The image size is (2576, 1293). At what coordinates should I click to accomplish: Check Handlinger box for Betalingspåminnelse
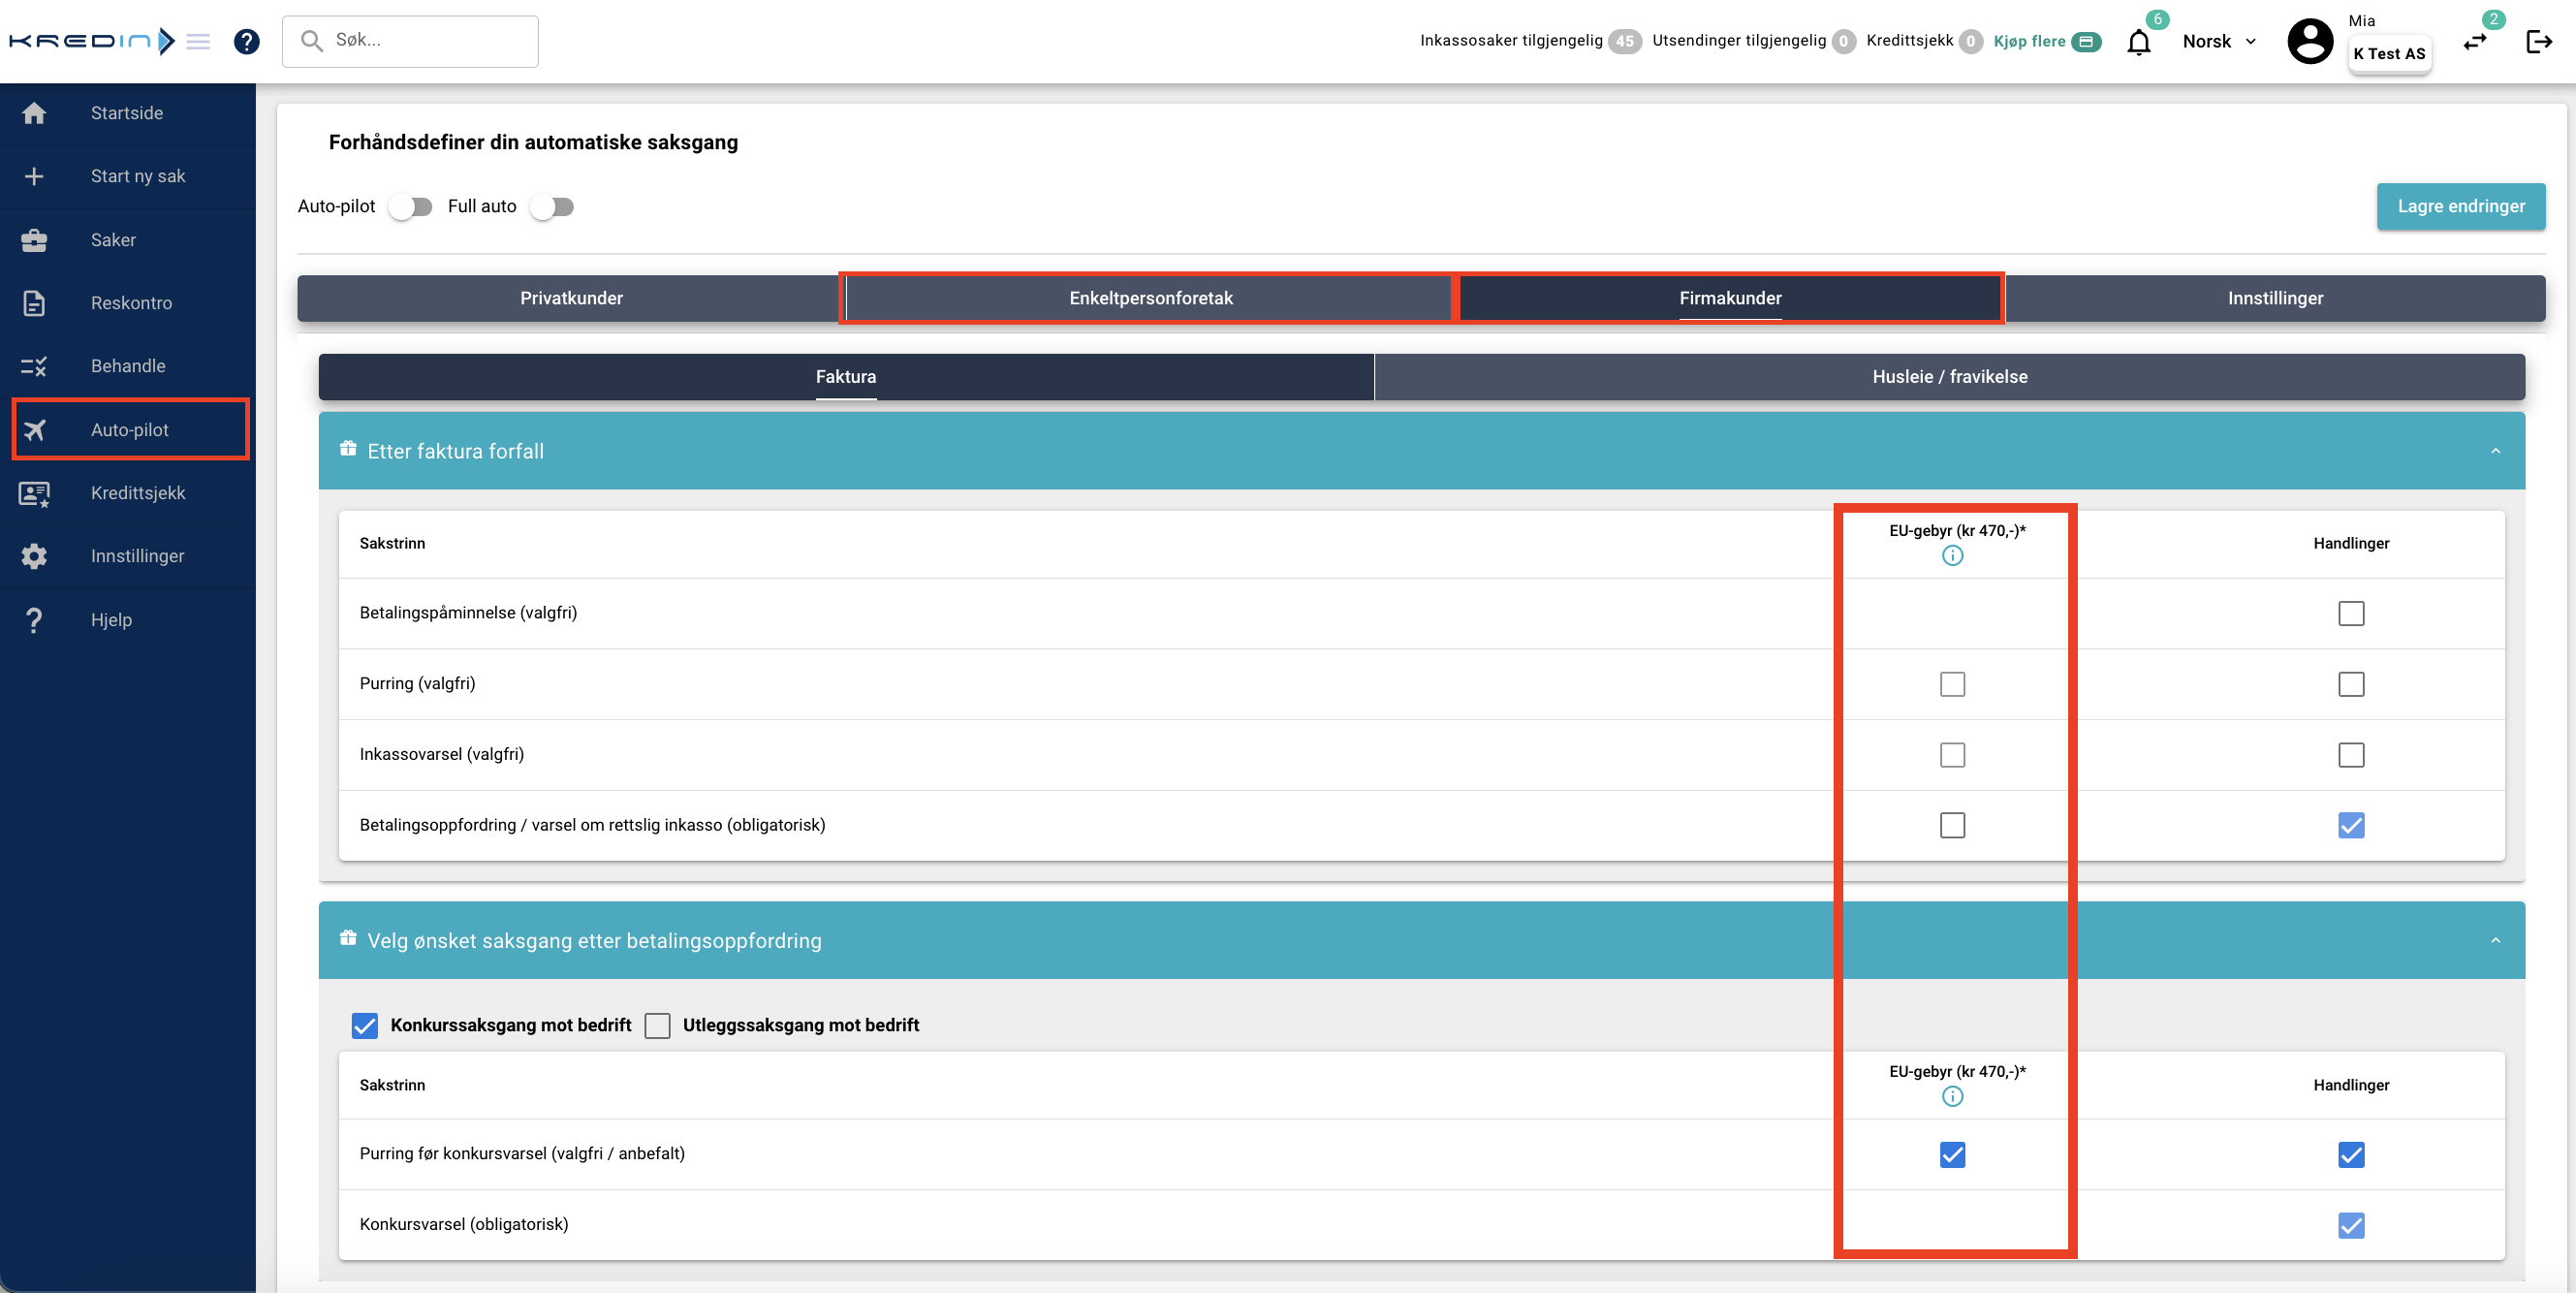[2351, 613]
